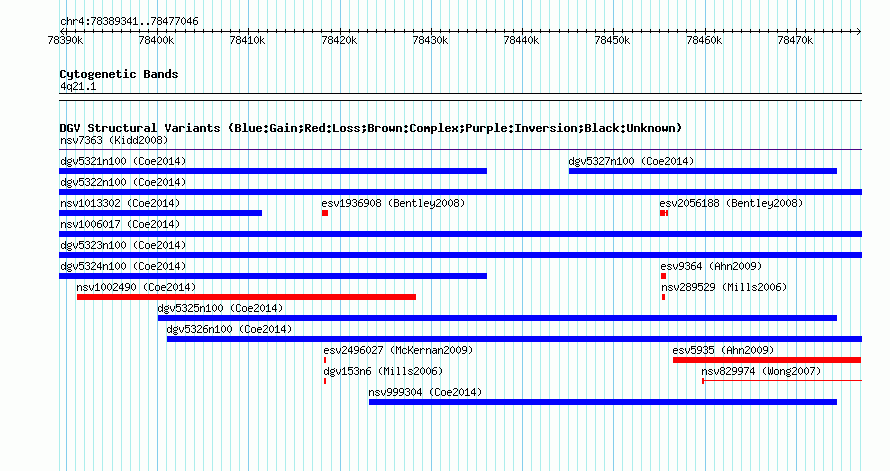The image size is (890, 471).
Task: Click the 78390k ruler start label
Action: [65, 41]
